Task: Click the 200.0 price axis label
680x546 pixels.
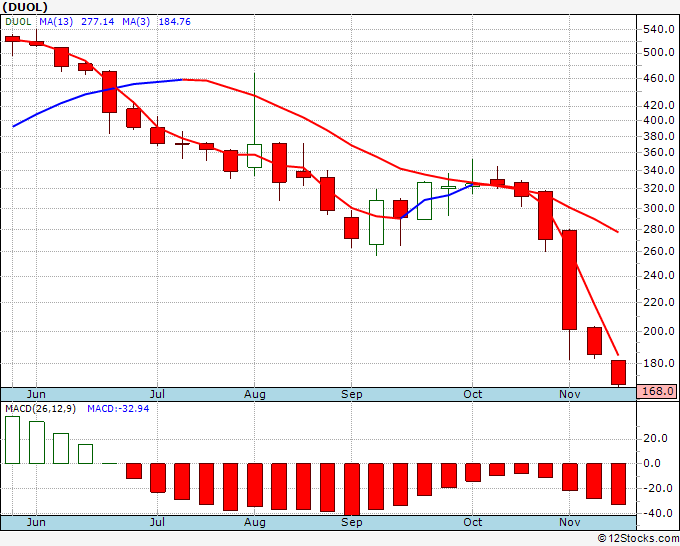Action: [x=659, y=331]
